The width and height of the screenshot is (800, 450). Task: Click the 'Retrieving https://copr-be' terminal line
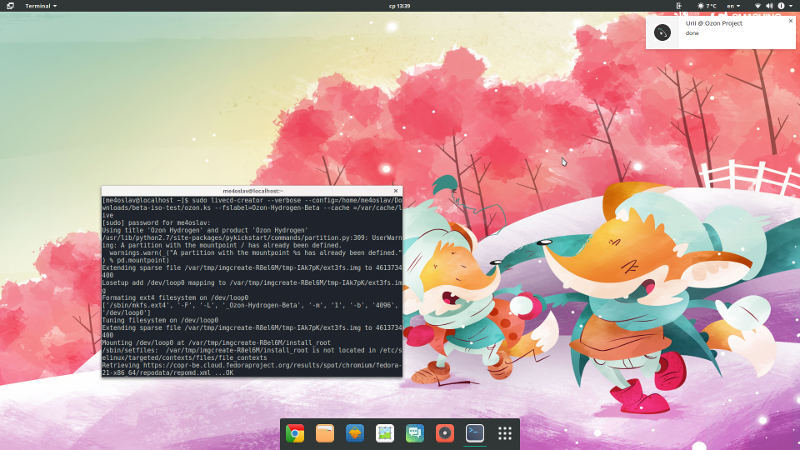pos(252,365)
